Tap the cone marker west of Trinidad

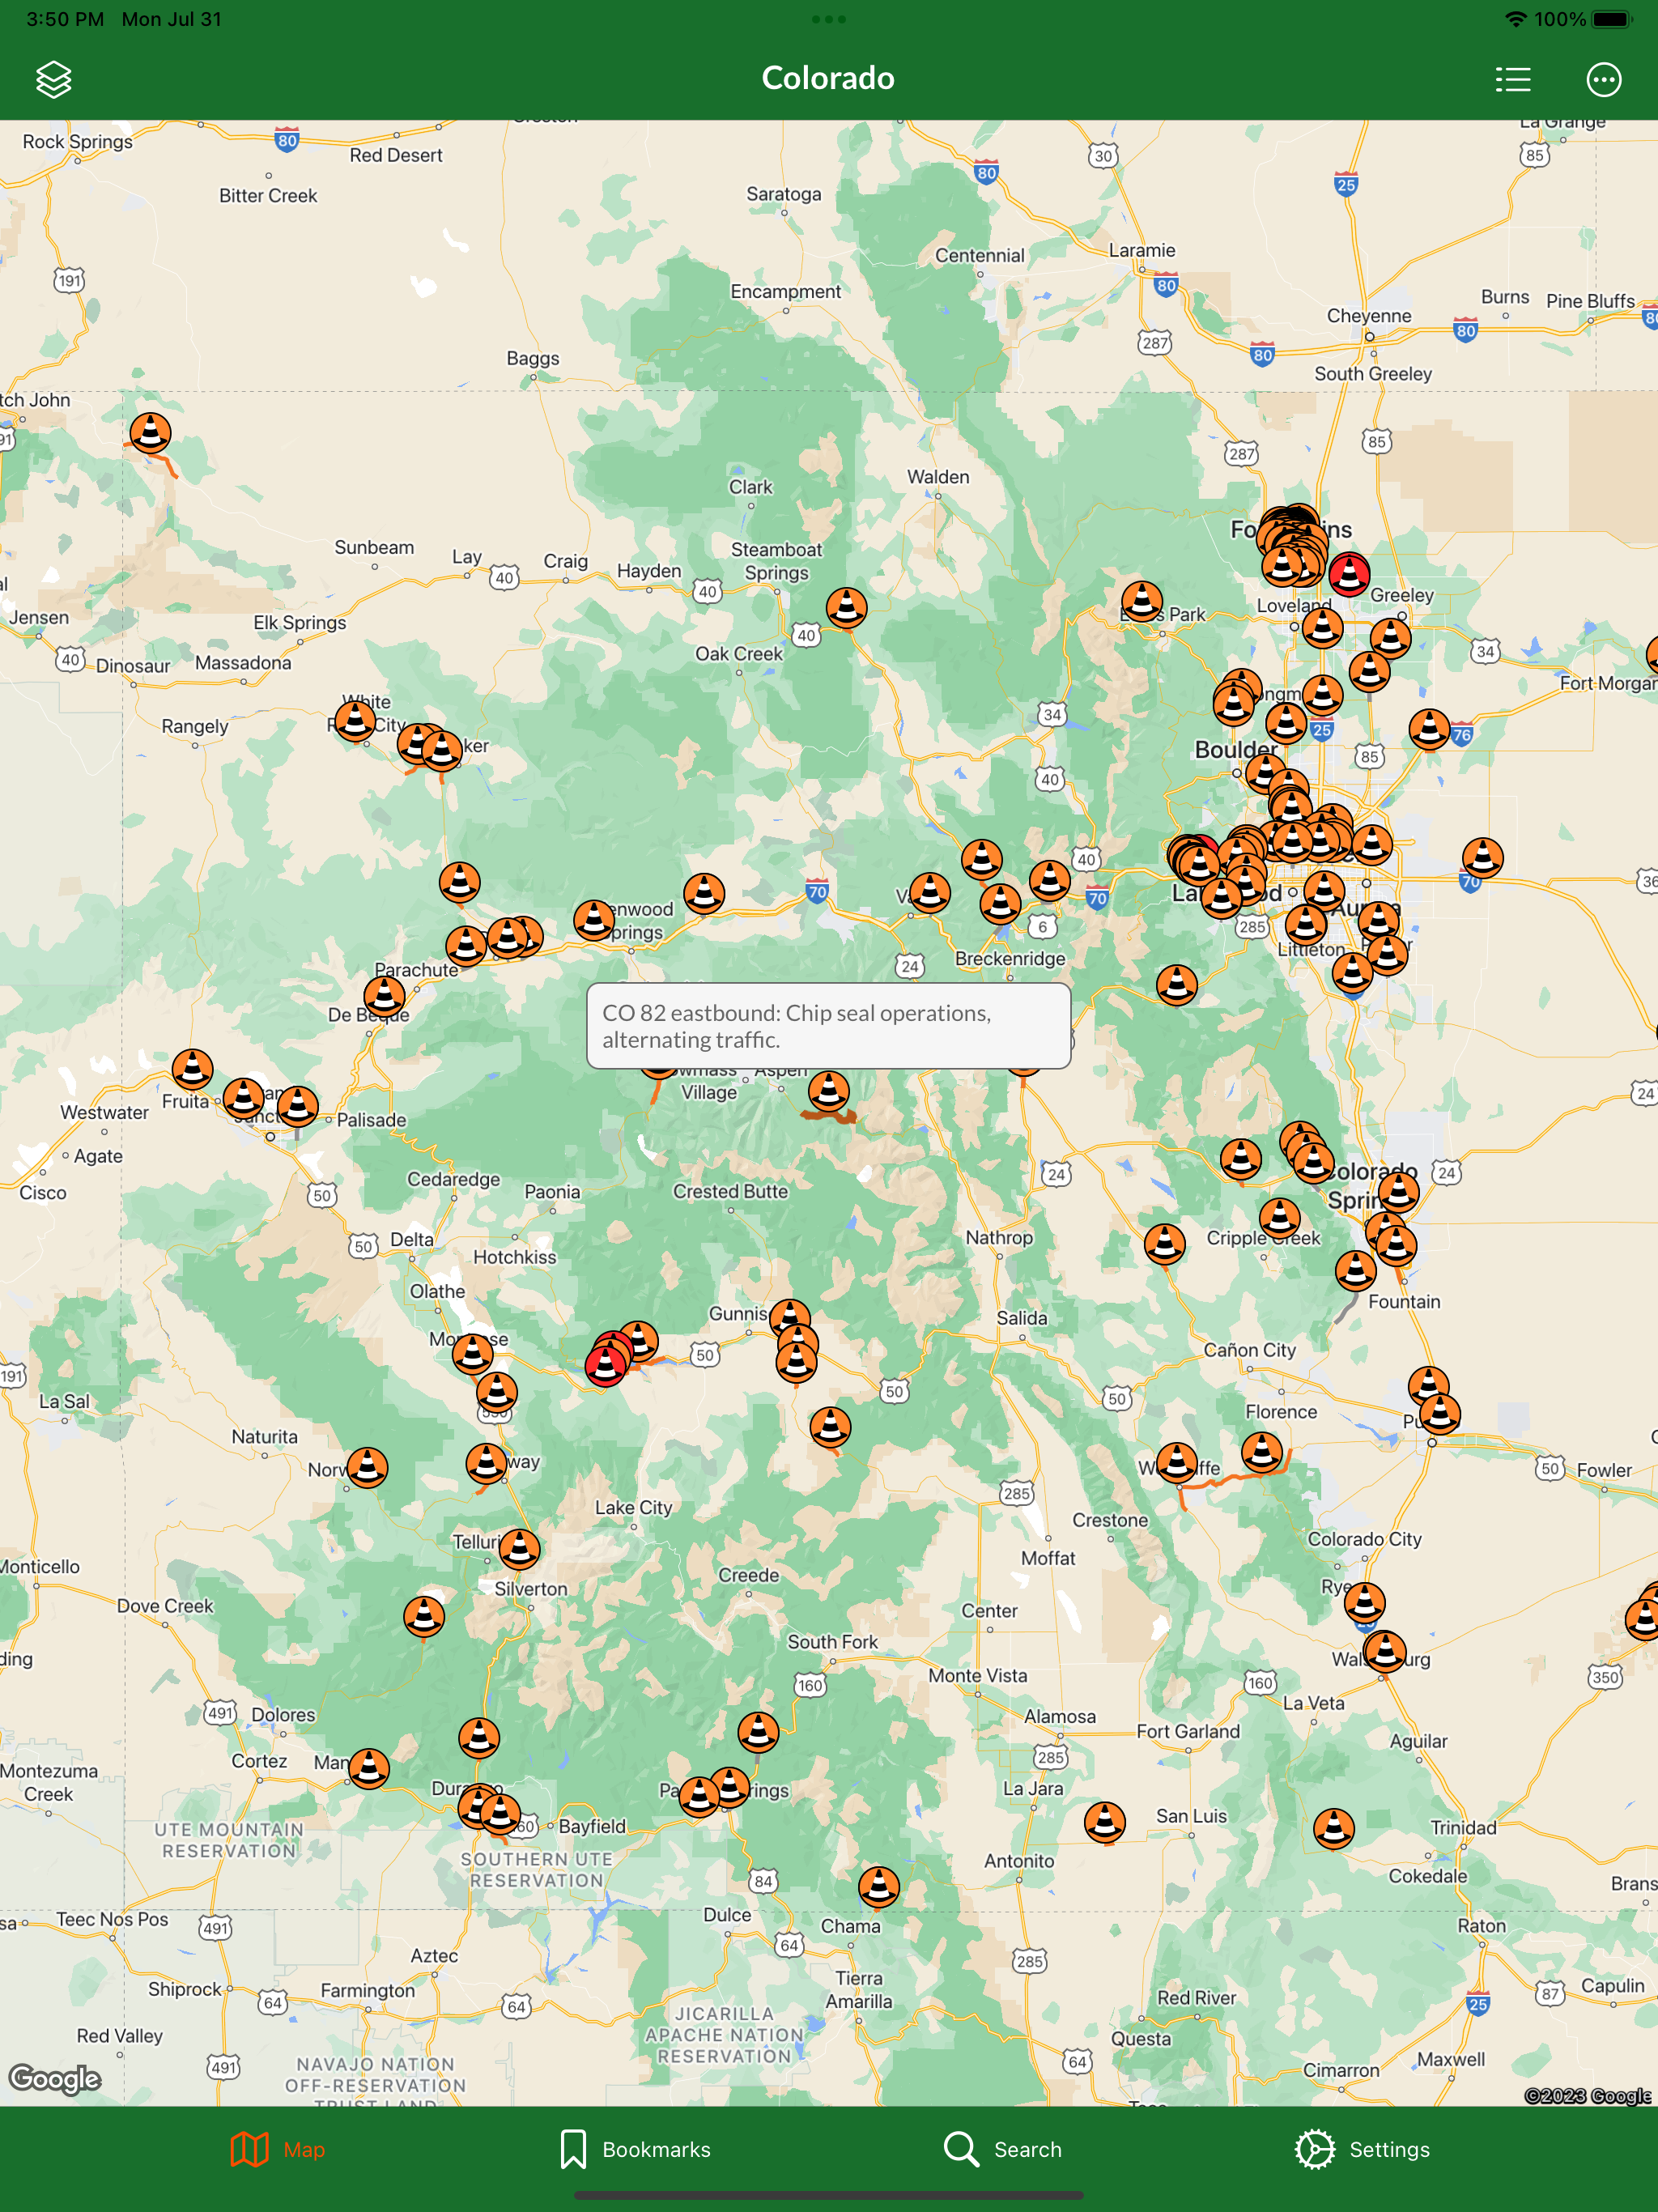(1333, 1828)
